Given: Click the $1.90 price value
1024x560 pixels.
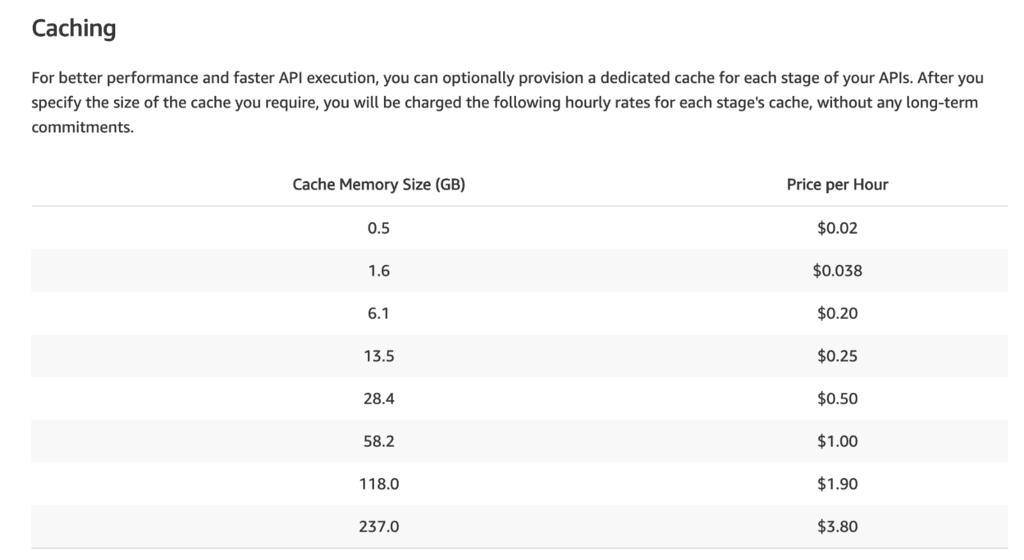Looking at the screenshot, I should click(837, 483).
